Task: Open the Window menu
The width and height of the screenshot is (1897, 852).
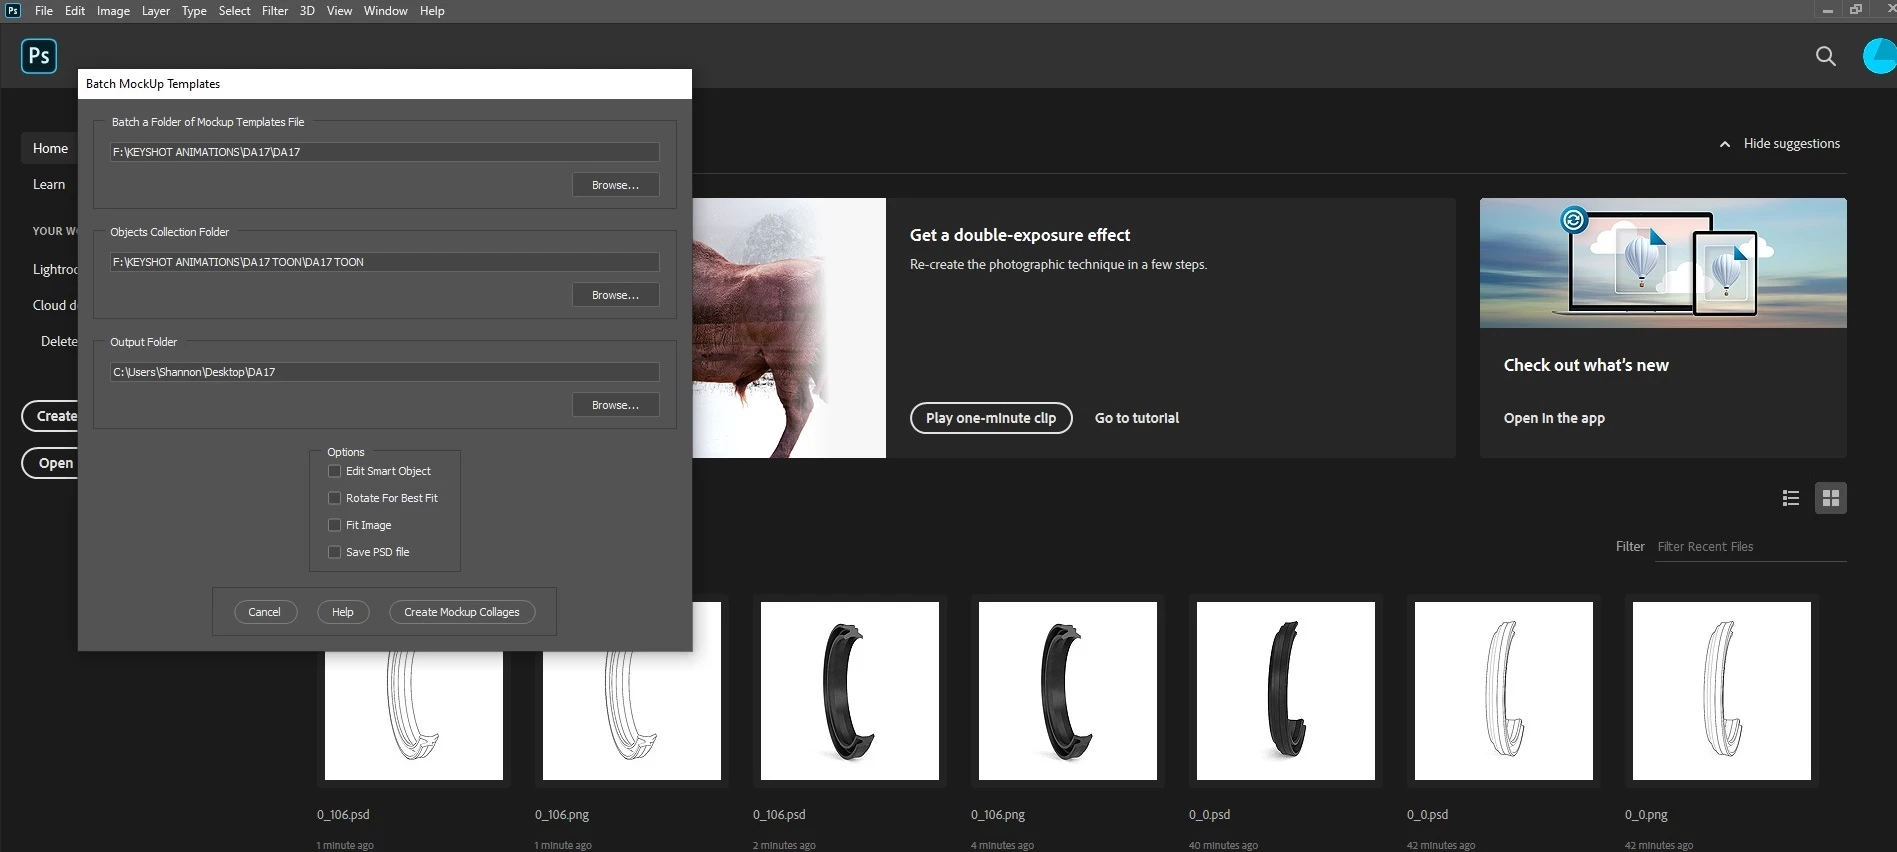Action: click(385, 11)
